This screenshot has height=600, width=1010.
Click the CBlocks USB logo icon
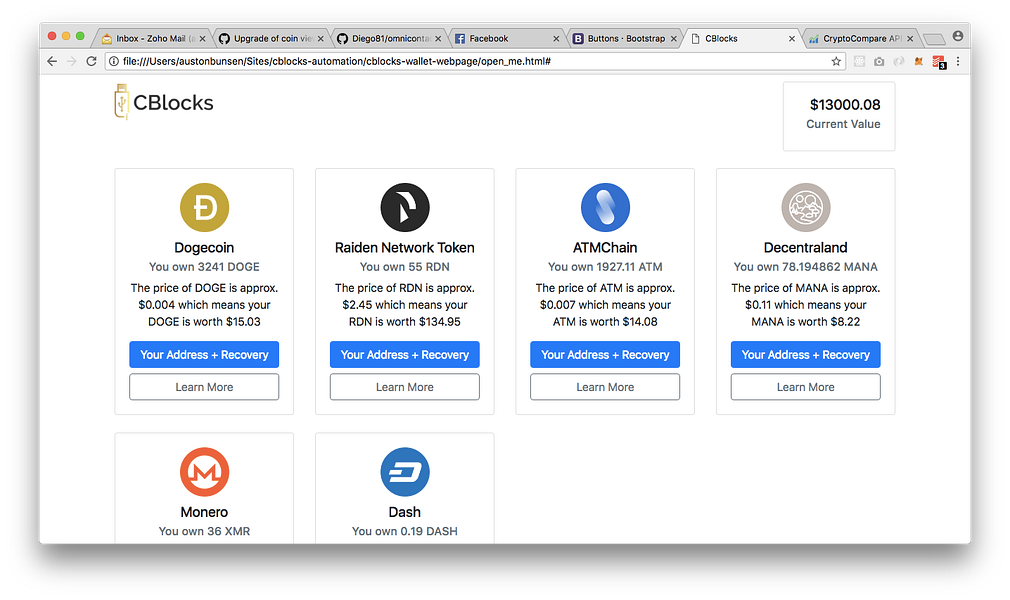[x=121, y=102]
